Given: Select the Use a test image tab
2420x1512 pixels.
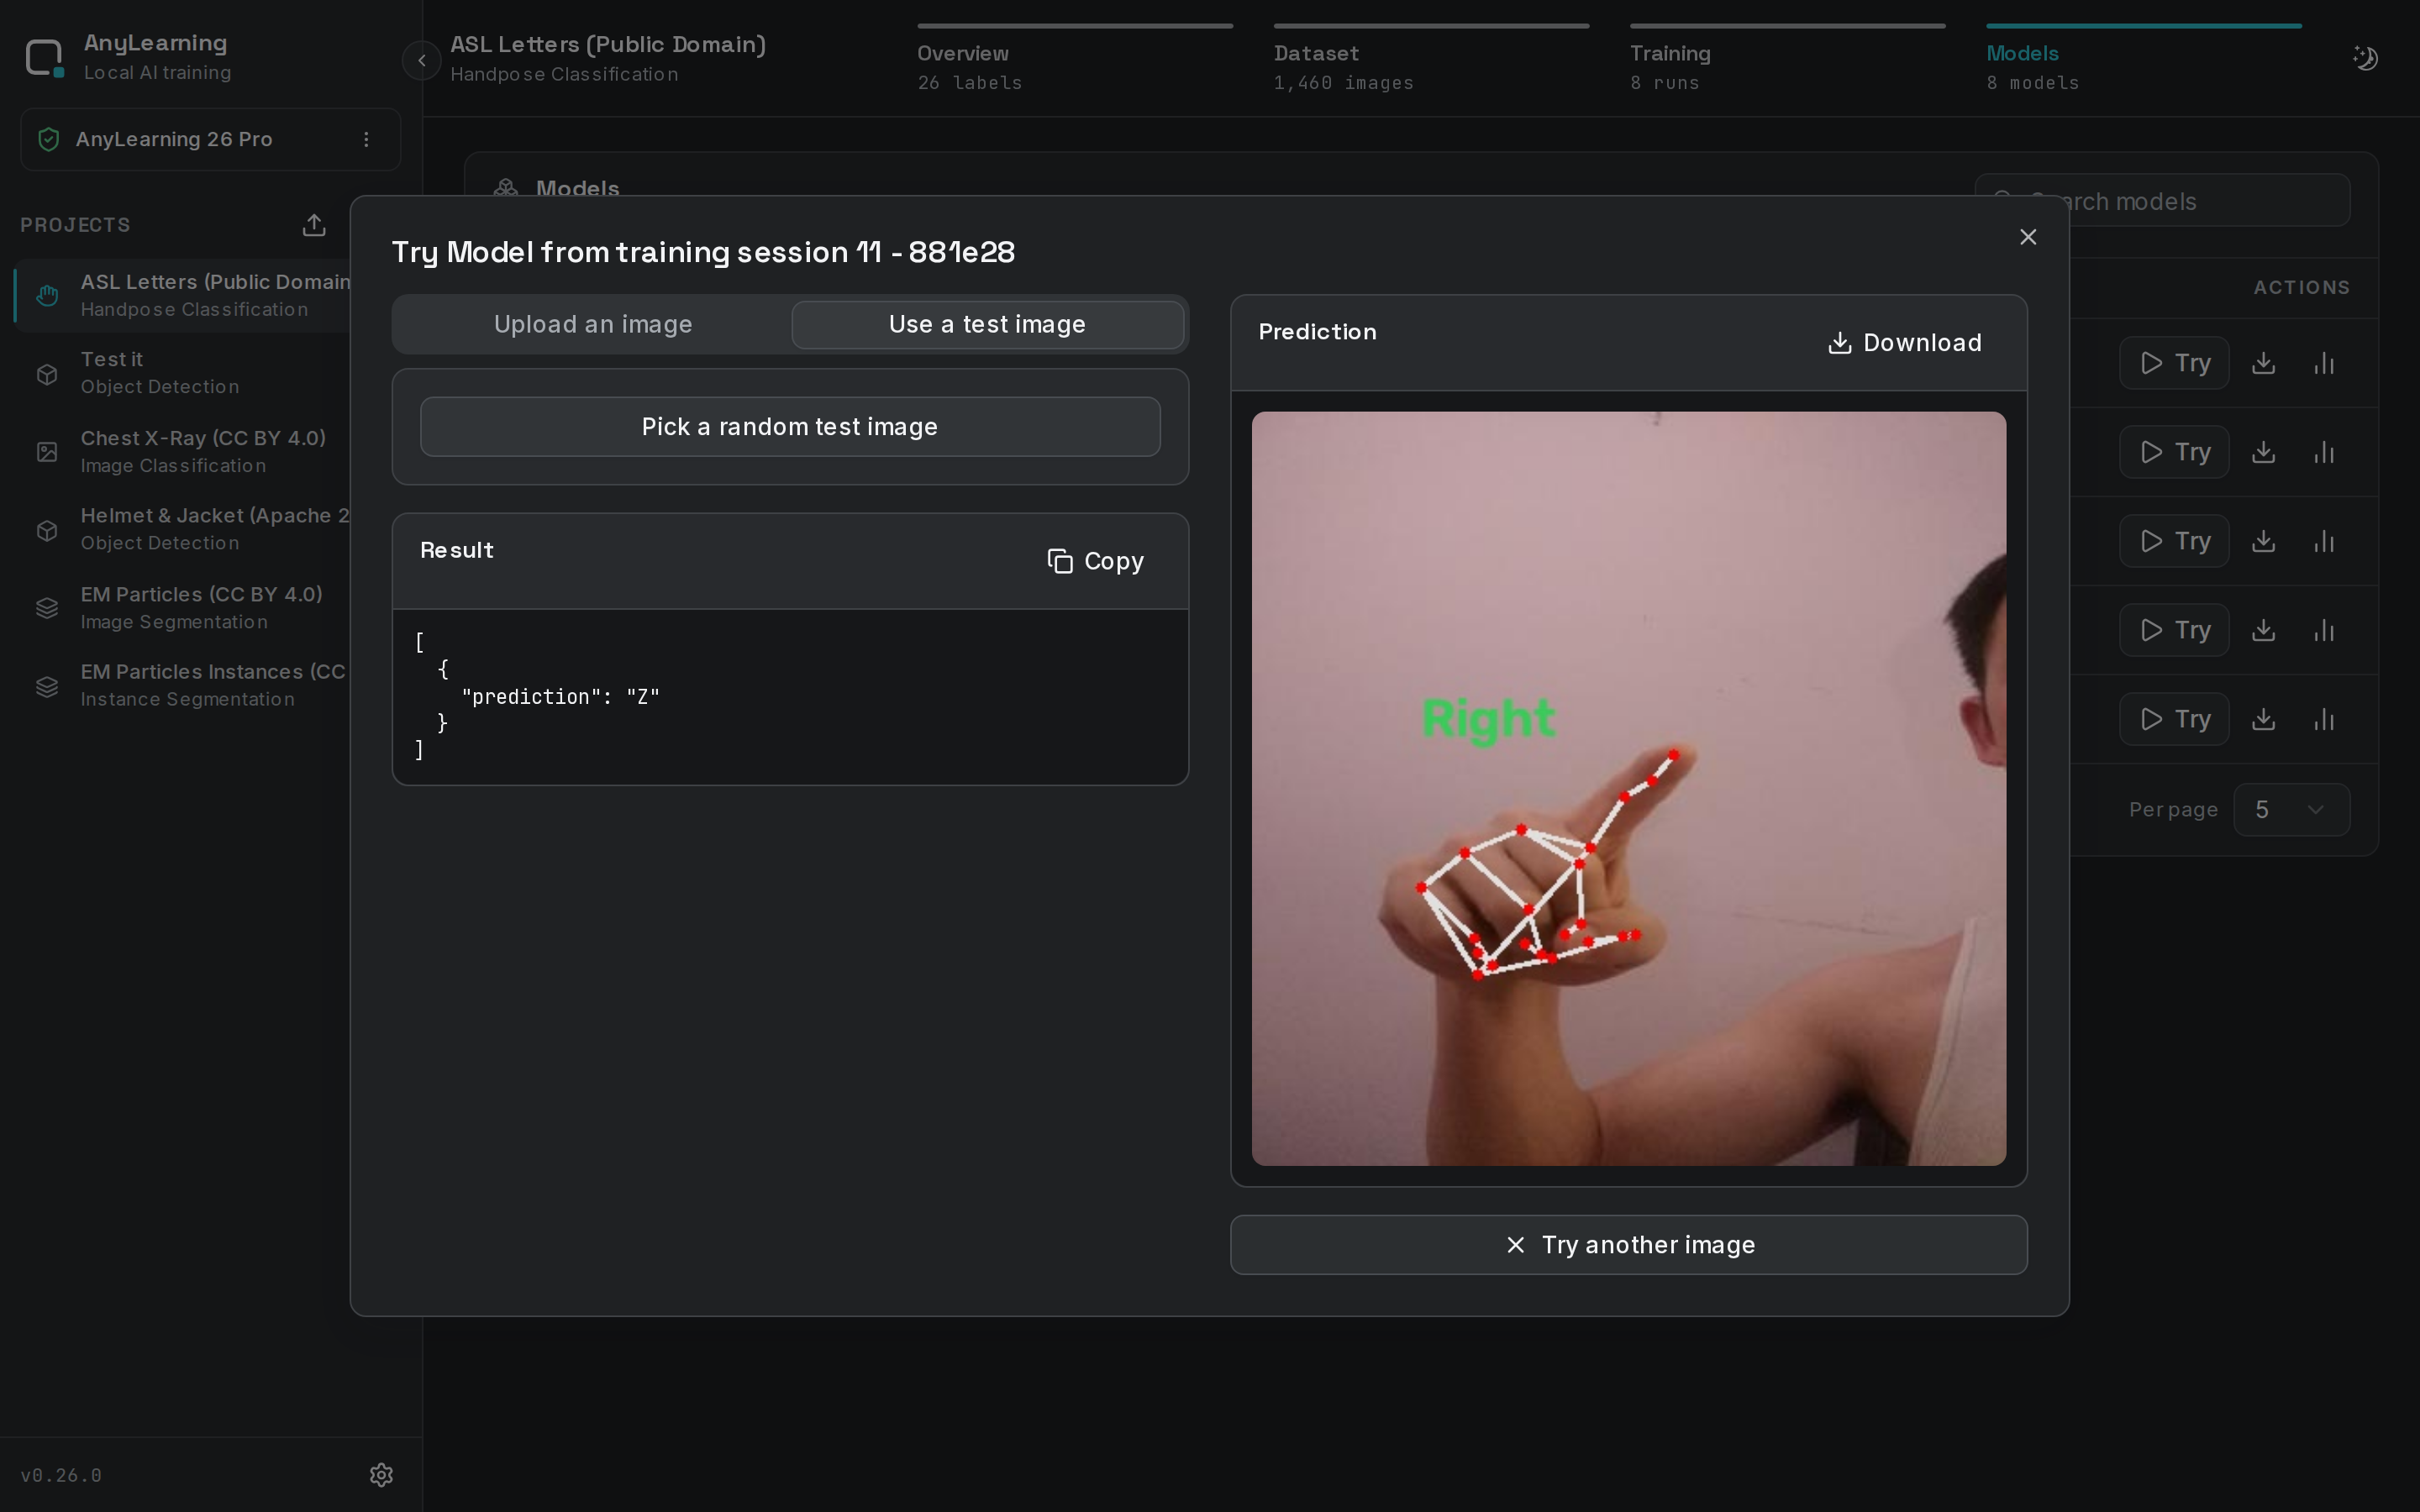Looking at the screenshot, I should (988, 324).
